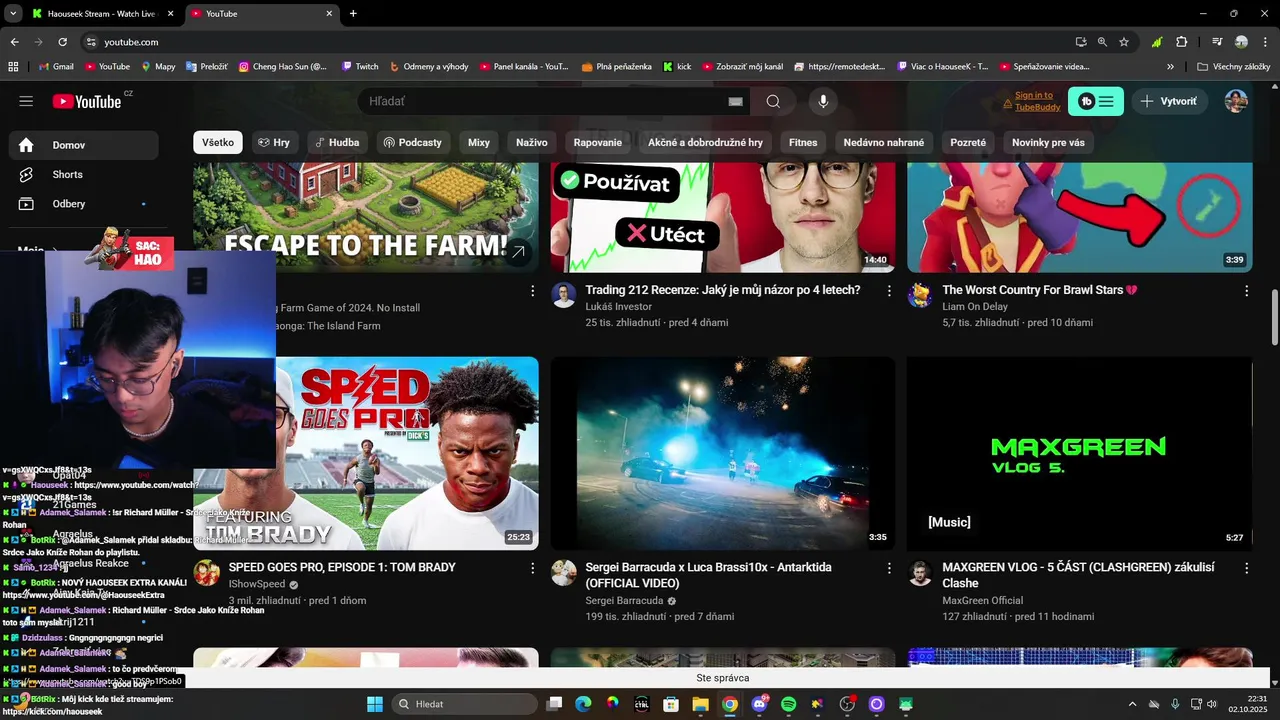The width and height of the screenshot is (1280, 720).
Task: Select the Hudba filter chip
Action: coord(337,142)
